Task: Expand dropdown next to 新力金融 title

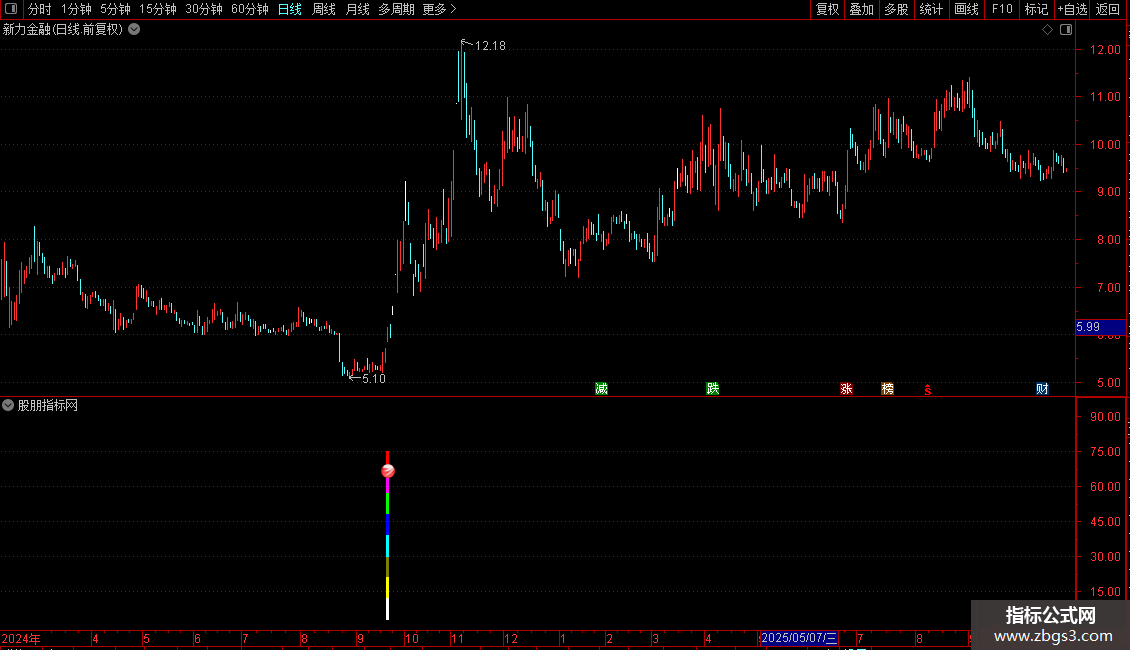Action: (134, 30)
